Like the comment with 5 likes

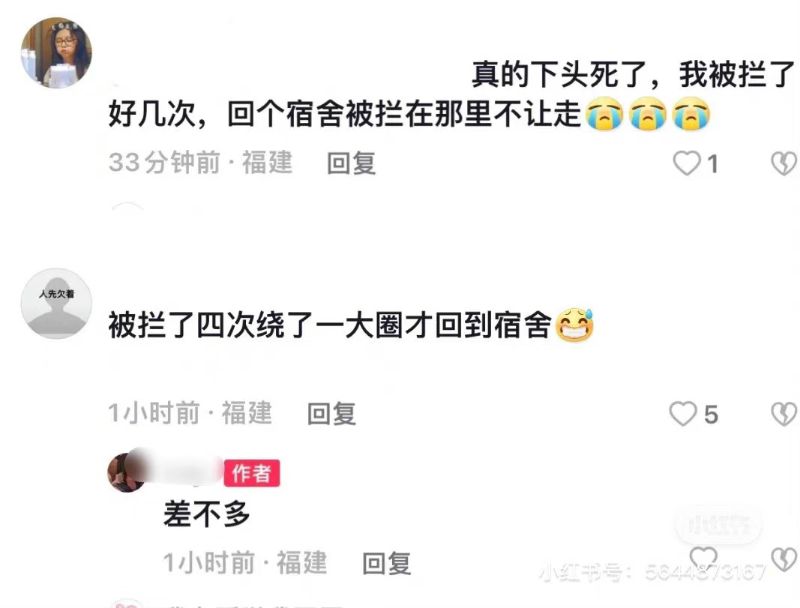[x=683, y=414]
